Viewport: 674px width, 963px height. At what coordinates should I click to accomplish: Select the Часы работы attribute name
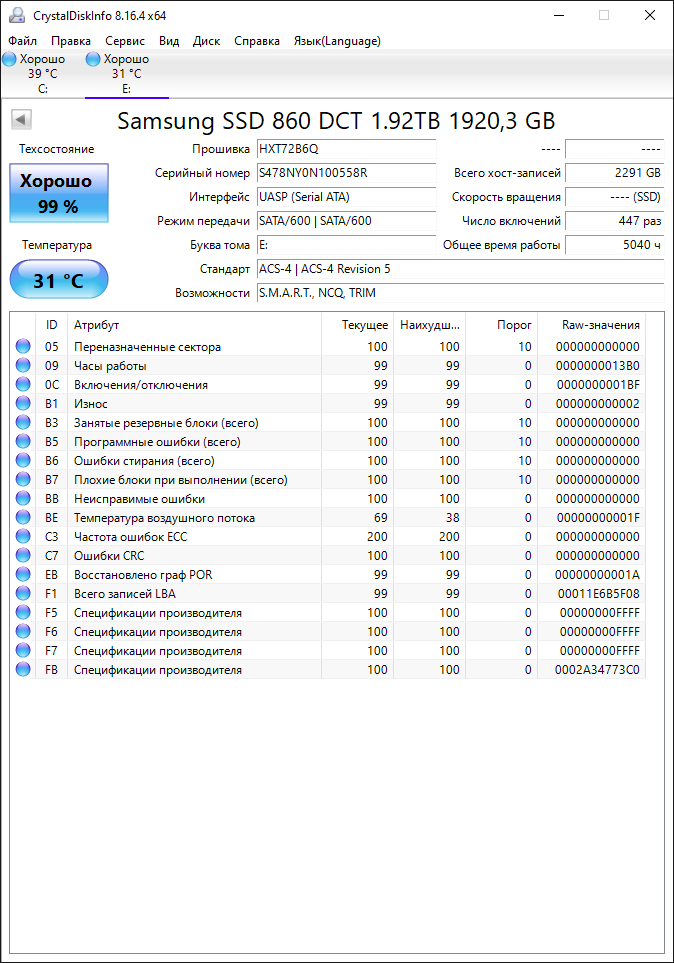pos(110,366)
